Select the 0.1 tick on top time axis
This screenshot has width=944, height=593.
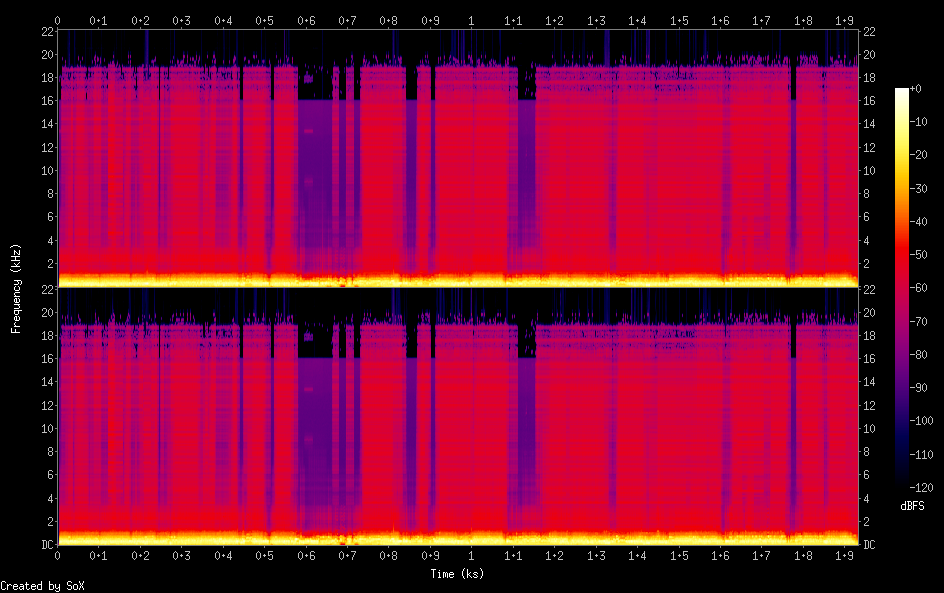pos(98,20)
